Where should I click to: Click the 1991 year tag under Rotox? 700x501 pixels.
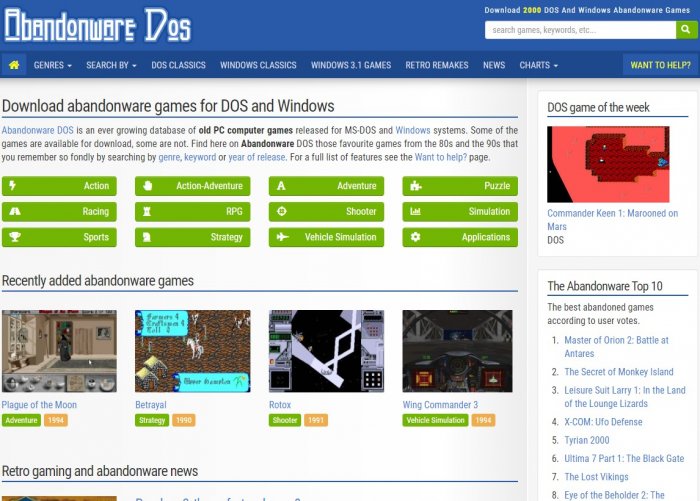(316, 420)
